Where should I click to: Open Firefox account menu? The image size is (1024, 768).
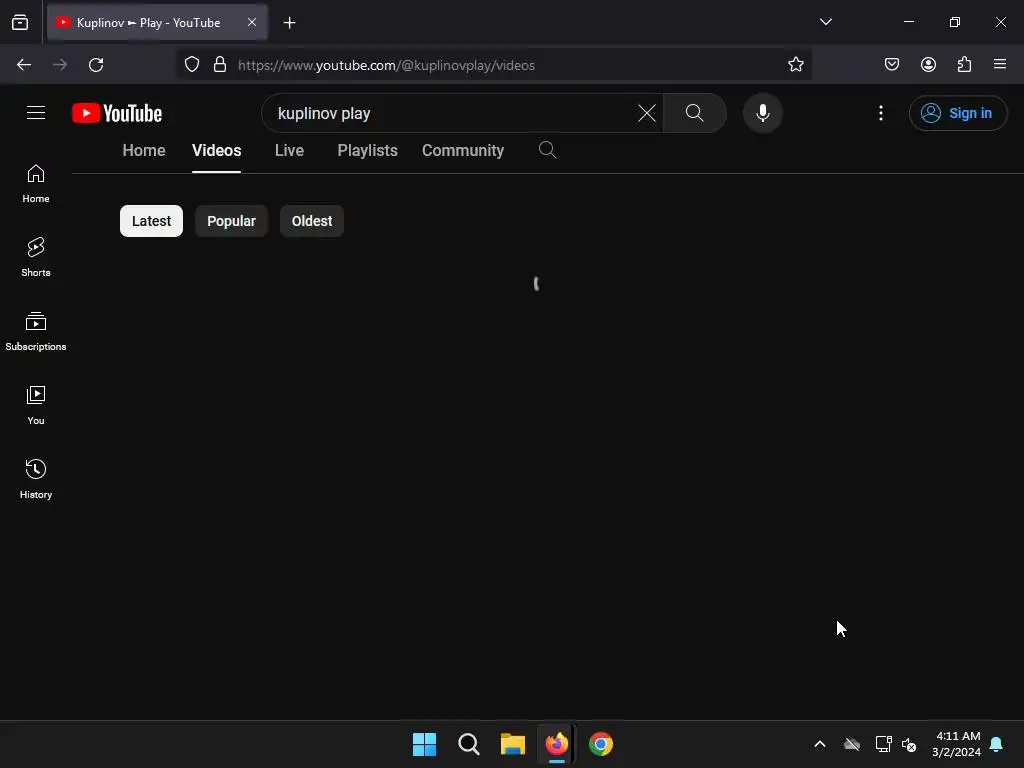click(x=928, y=64)
